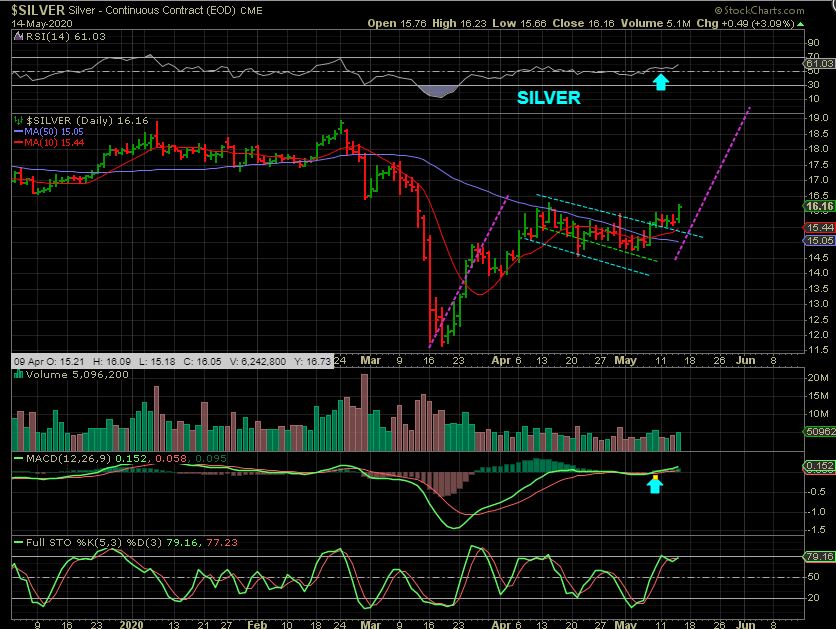
Task: Click the 79.16 stochastic value tag
Action: click(818, 556)
